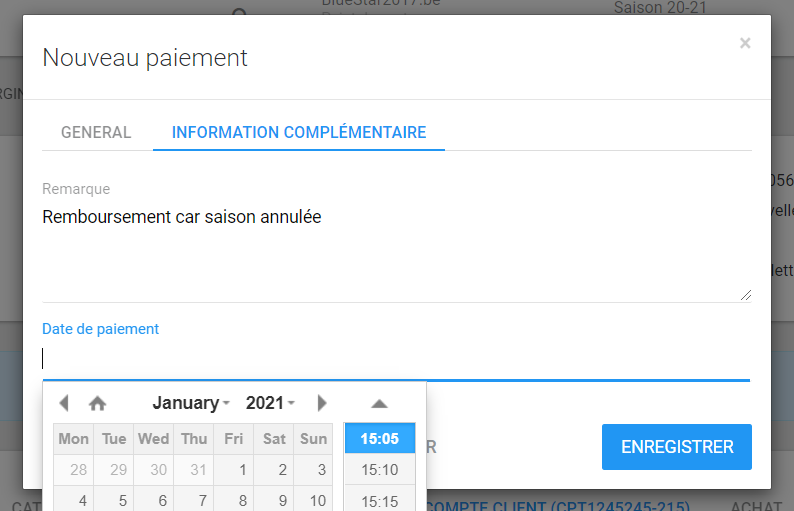This screenshot has height=511, width=794.
Task: Open the January month dropdown
Action: coord(191,403)
